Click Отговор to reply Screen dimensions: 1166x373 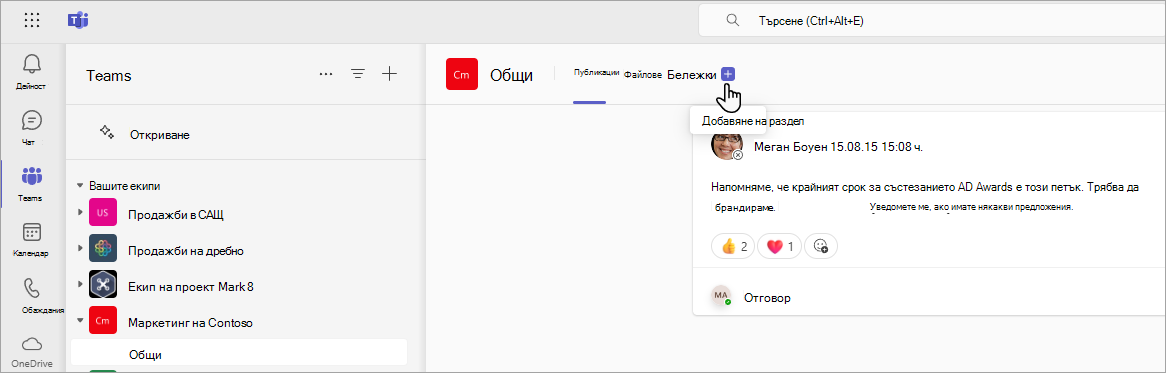click(x=767, y=298)
